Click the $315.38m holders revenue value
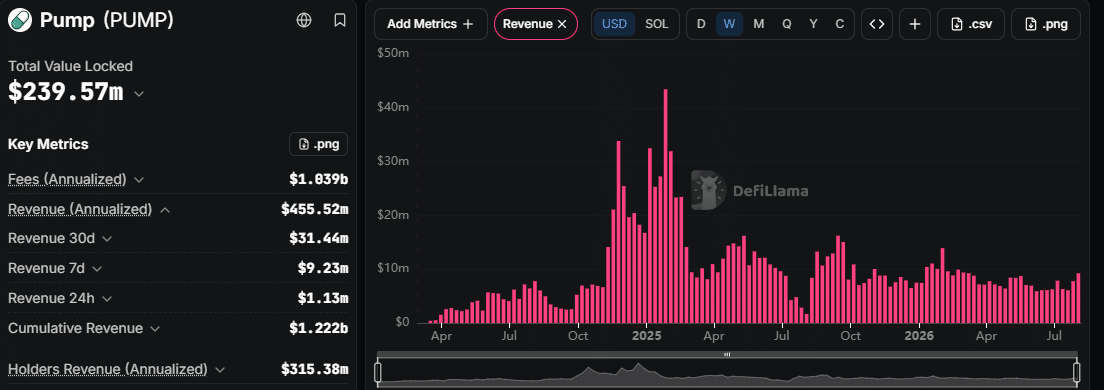The height and width of the screenshot is (390, 1104). [315, 369]
